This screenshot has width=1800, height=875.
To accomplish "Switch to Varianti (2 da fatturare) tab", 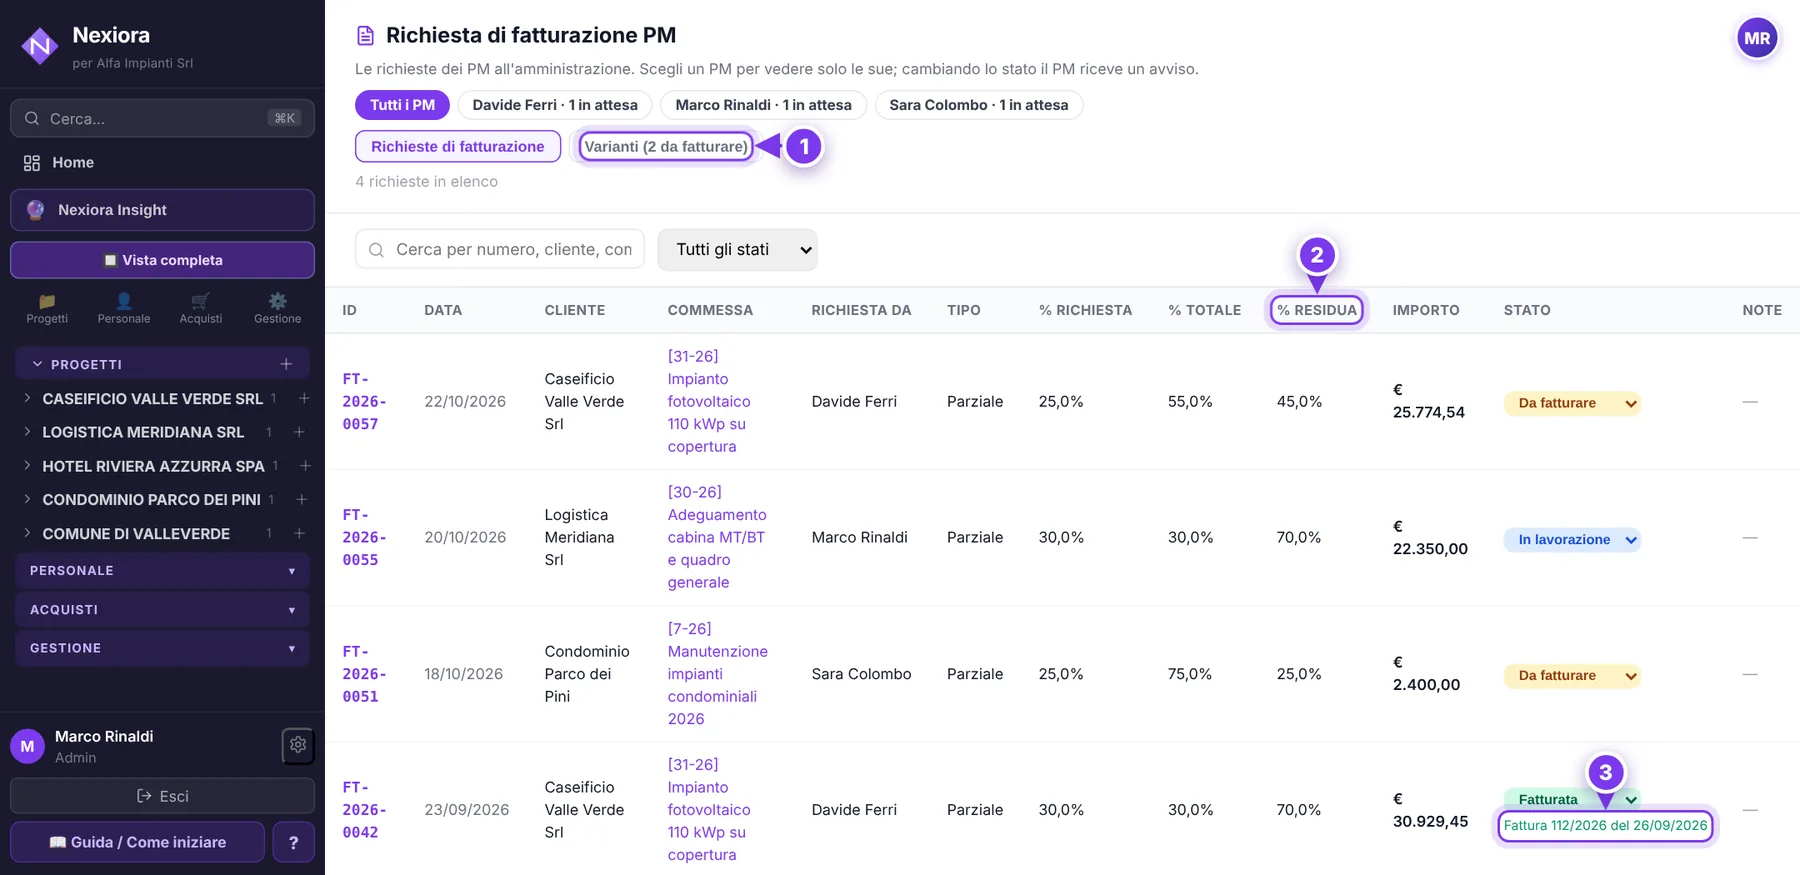I will pyautogui.click(x=666, y=146).
